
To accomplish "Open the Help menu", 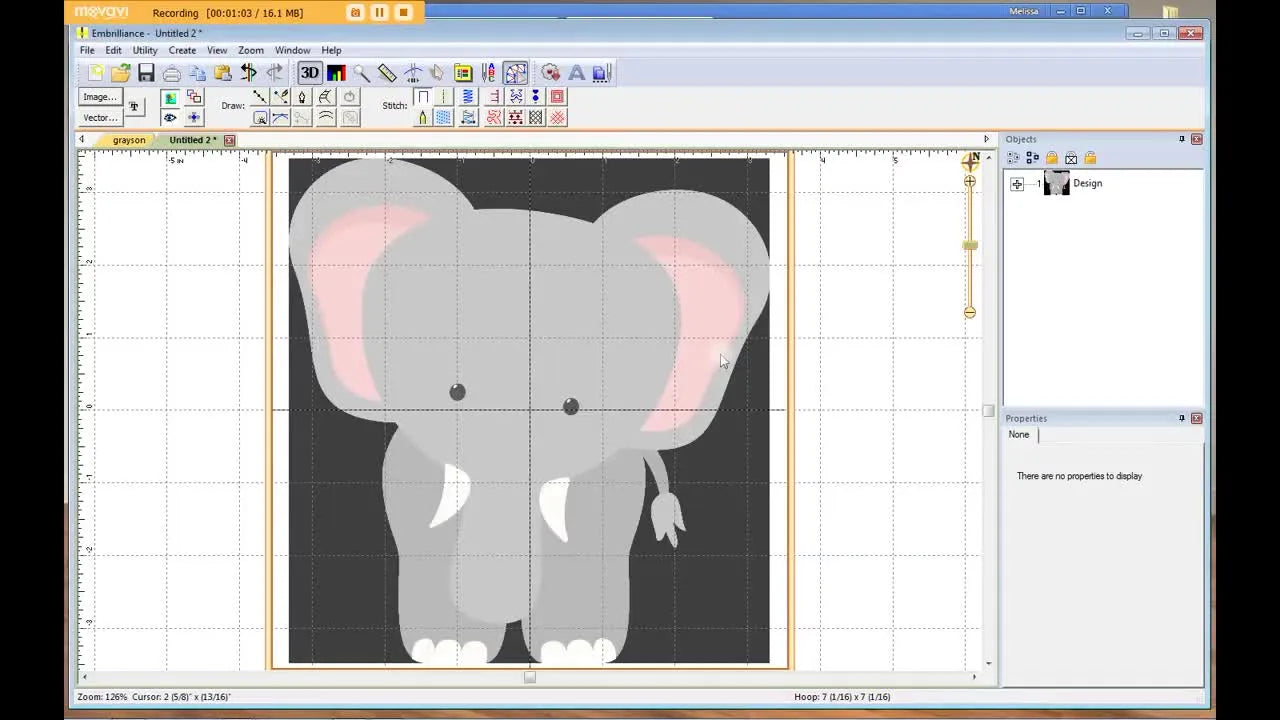I will [331, 50].
